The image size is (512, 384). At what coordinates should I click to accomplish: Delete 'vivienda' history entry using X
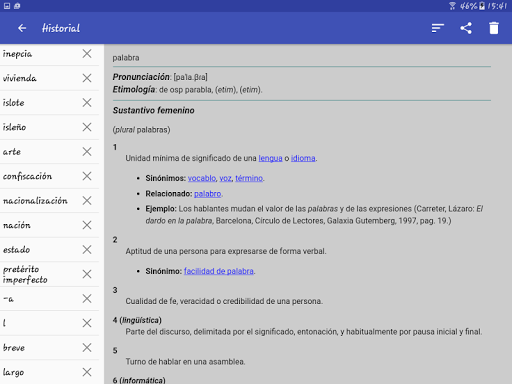(x=87, y=78)
